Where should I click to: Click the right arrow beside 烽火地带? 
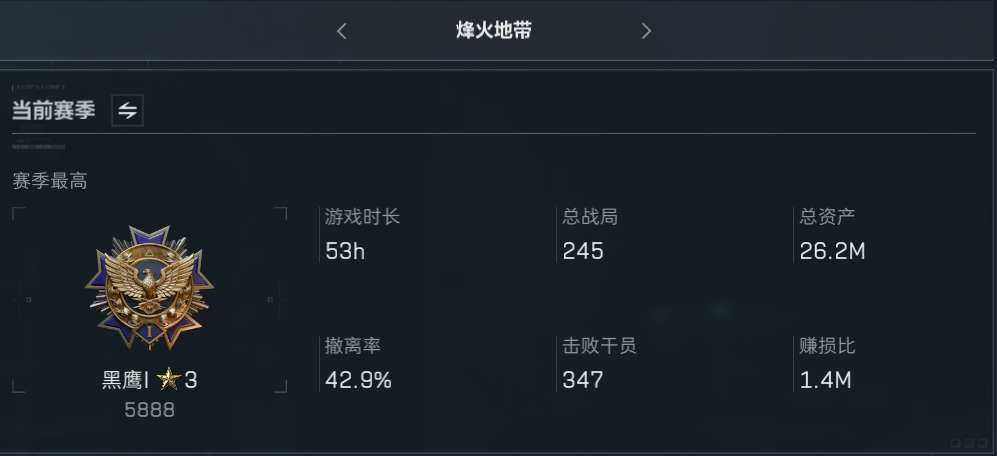click(x=646, y=31)
